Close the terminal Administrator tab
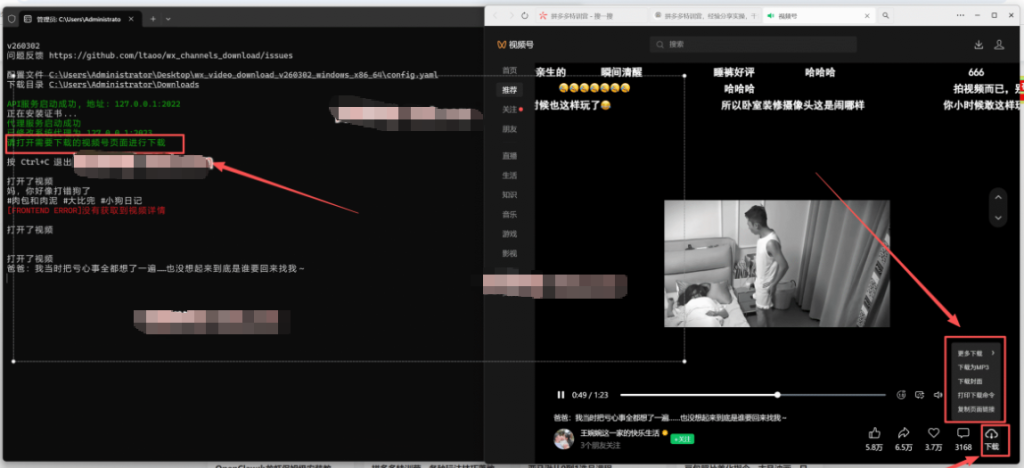 [133, 19]
